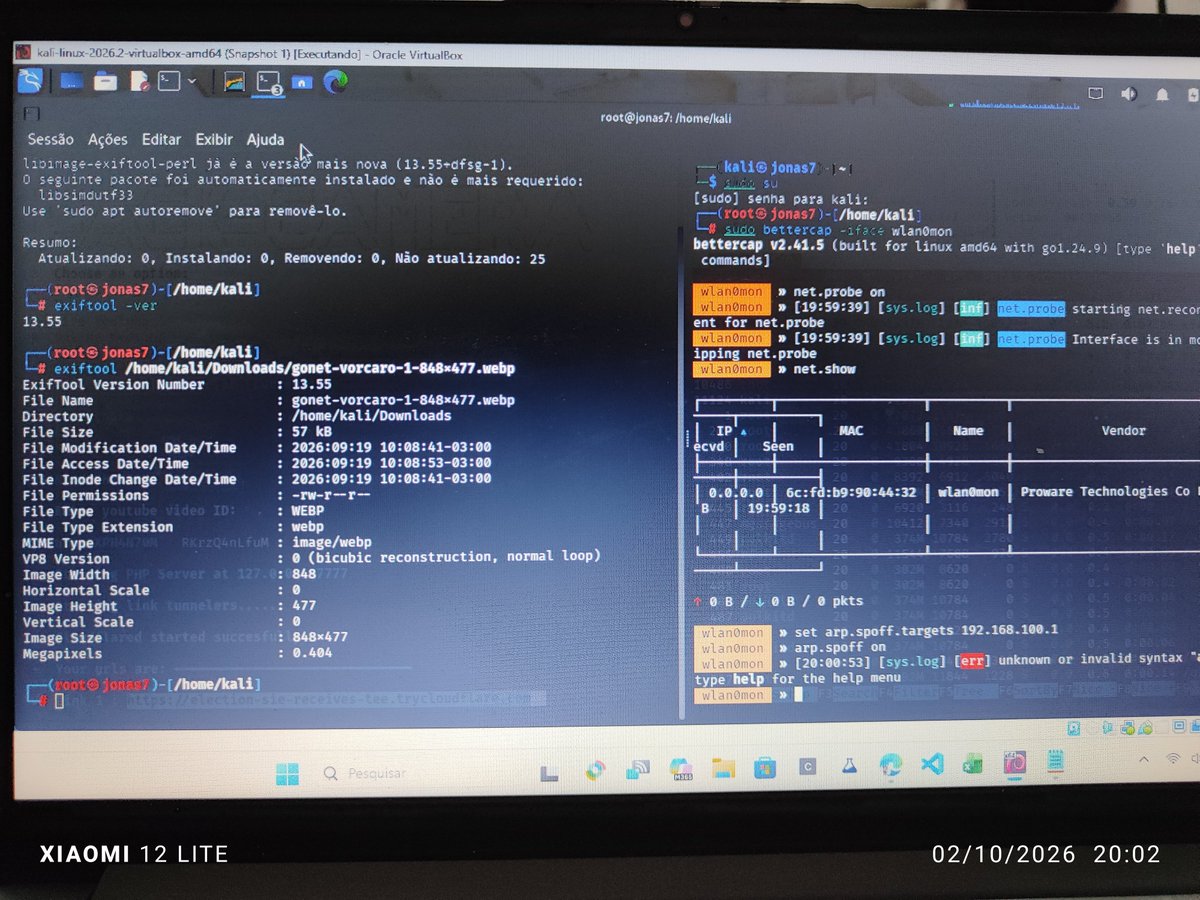
Task: Click the CPU usage graph in the Kali panel
Action: (x=1020, y=102)
